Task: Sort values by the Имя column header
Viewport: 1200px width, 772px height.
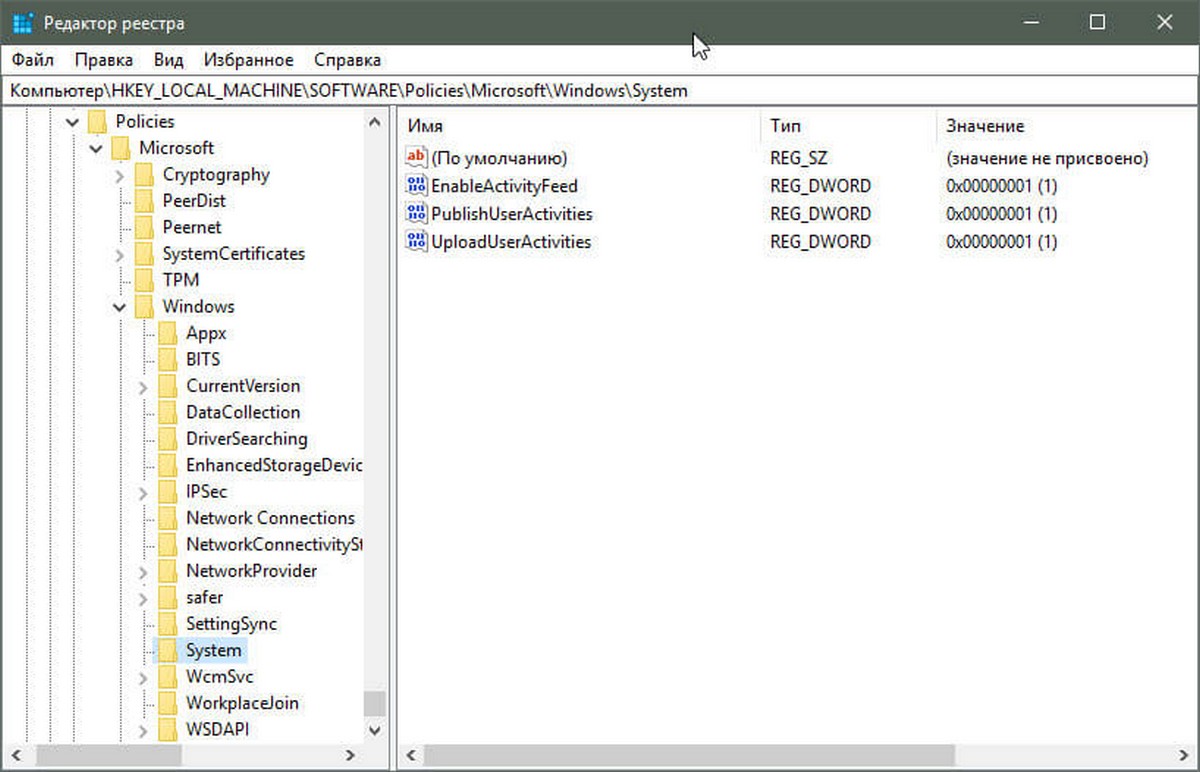Action: click(x=579, y=126)
